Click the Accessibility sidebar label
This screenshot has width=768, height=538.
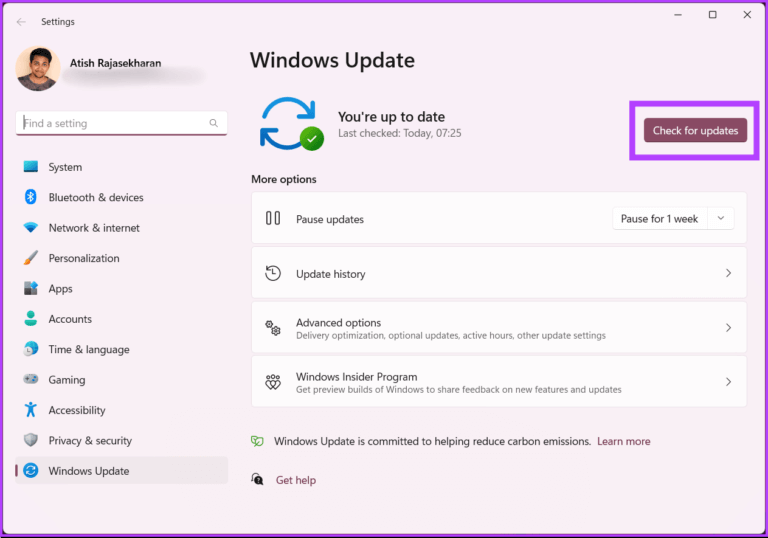pos(77,411)
